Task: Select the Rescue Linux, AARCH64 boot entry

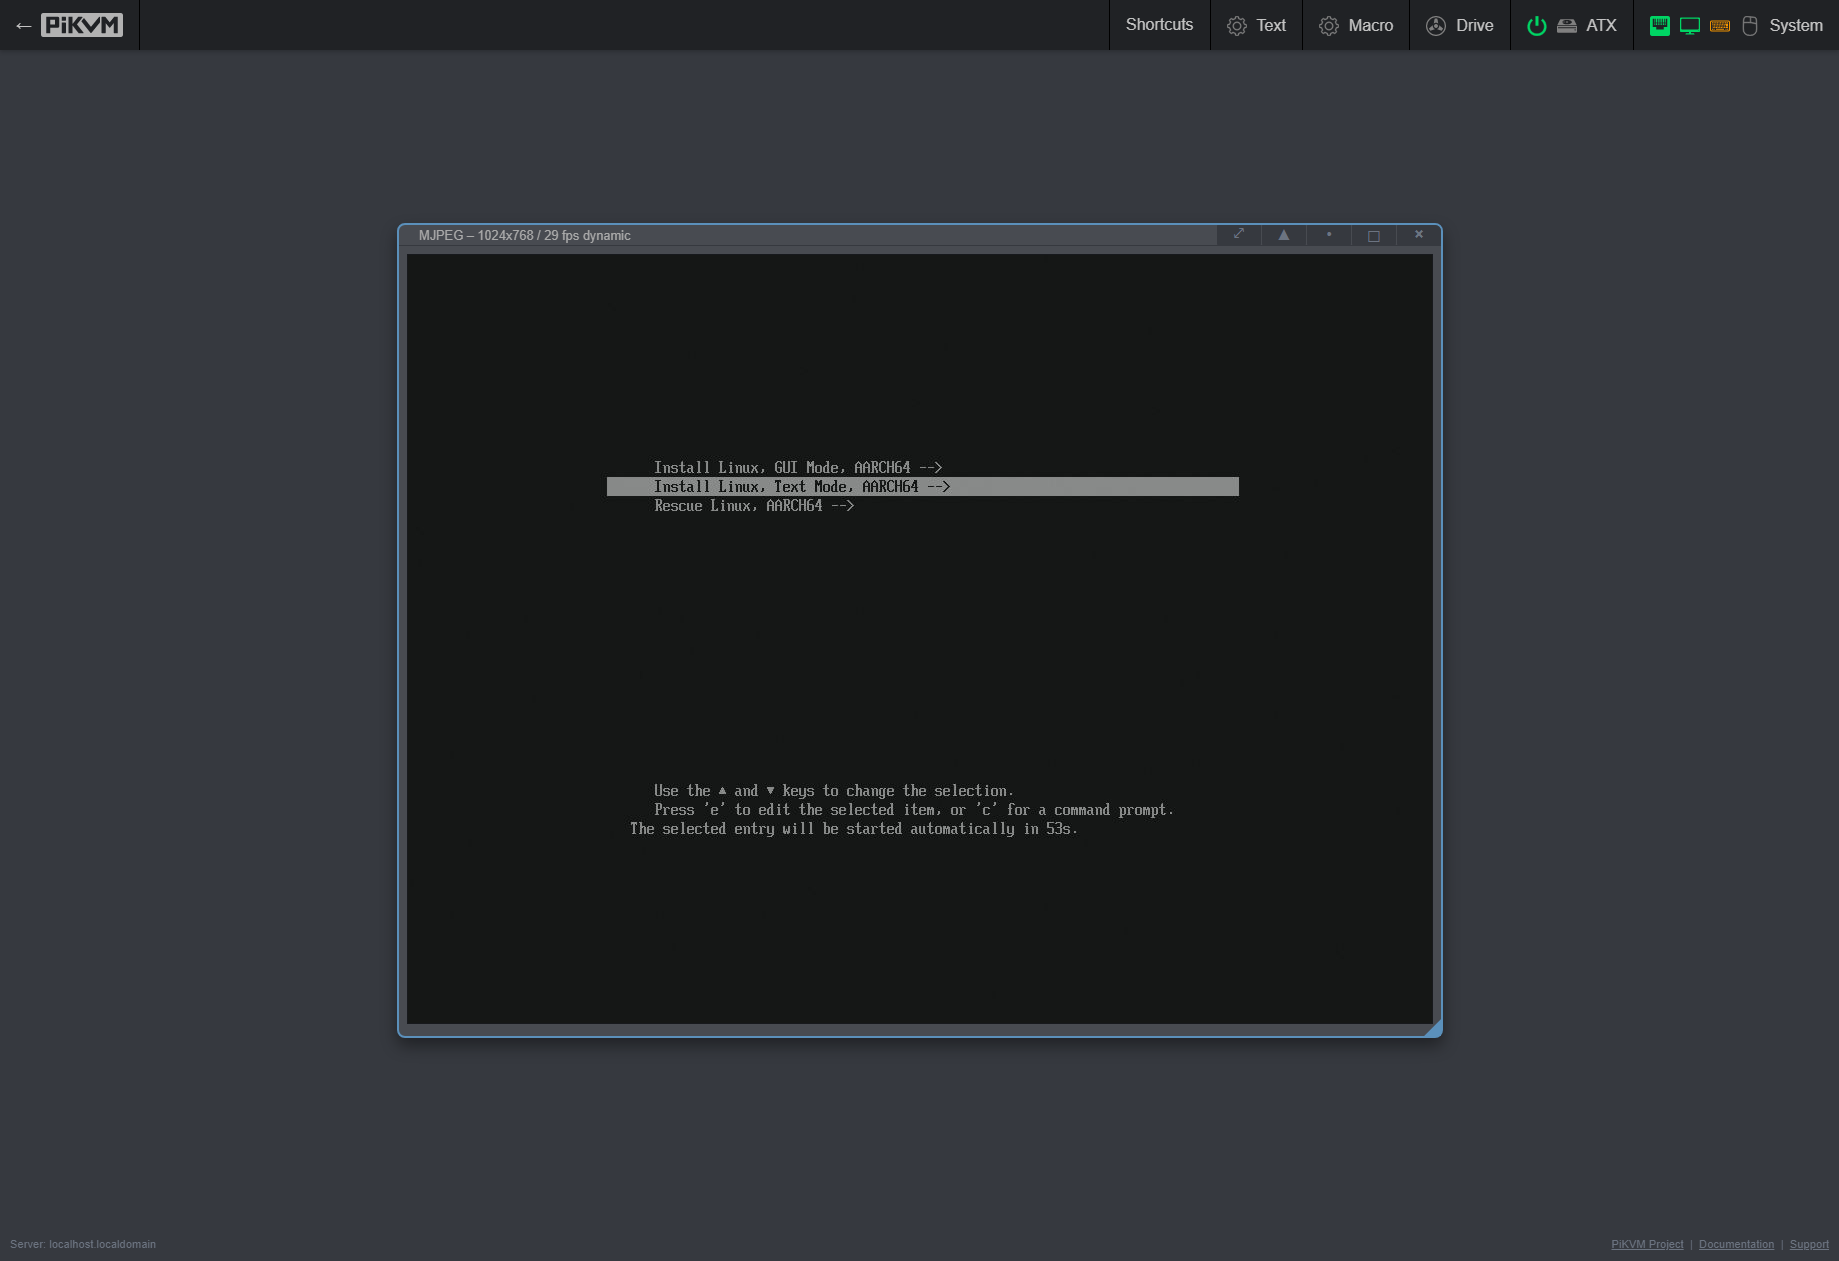Action: tap(753, 506)
